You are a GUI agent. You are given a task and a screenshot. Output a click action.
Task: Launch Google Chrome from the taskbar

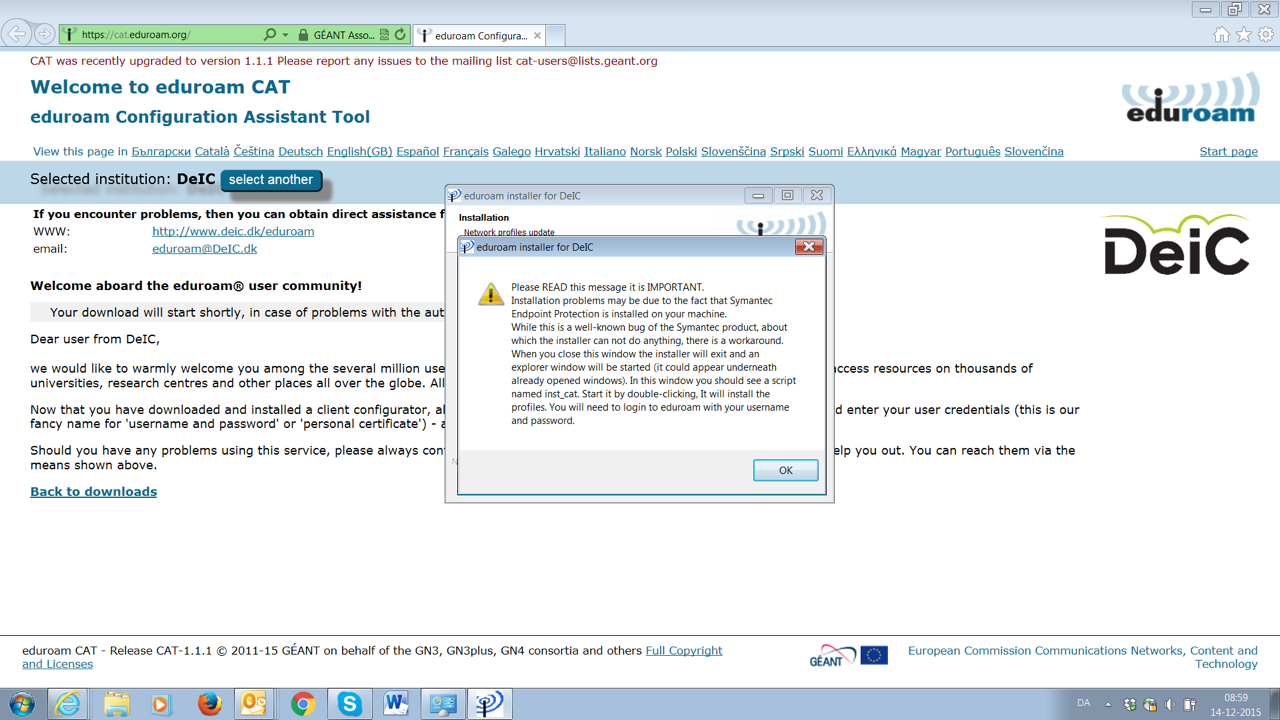pyautogui.click(x=302, y=704)
